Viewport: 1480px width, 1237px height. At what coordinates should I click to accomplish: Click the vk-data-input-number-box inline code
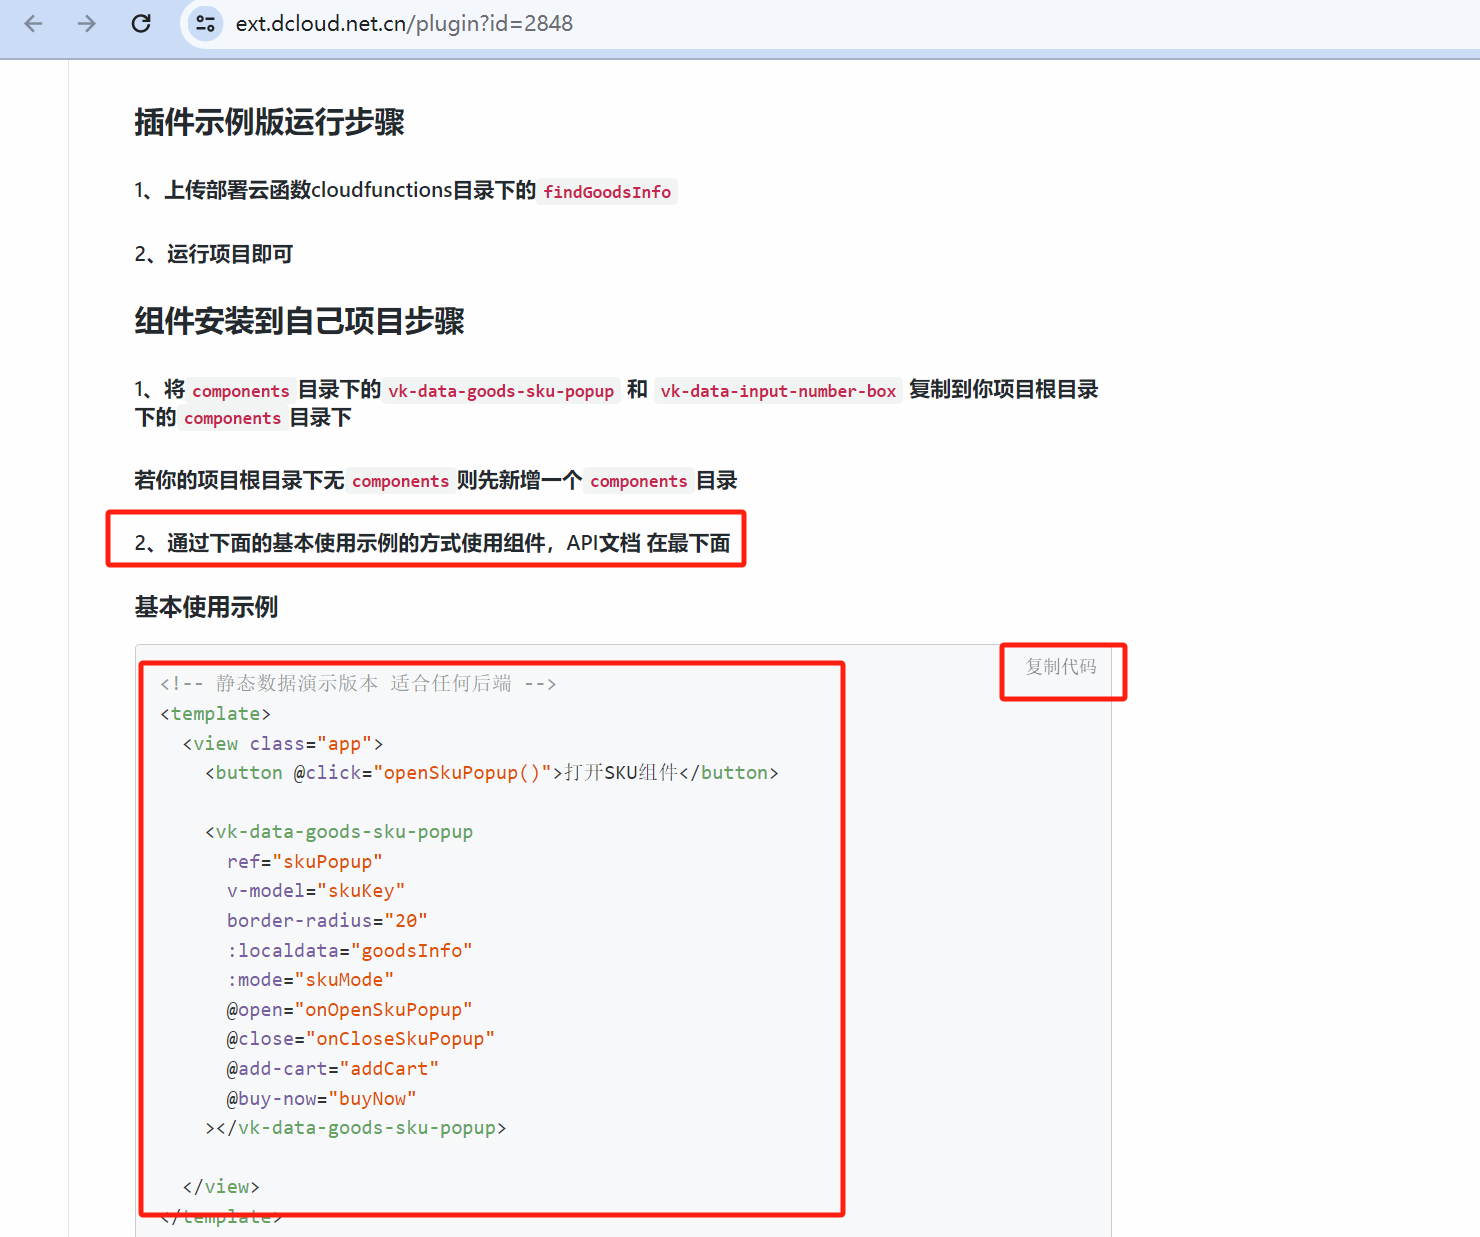(x=778, y=391)
